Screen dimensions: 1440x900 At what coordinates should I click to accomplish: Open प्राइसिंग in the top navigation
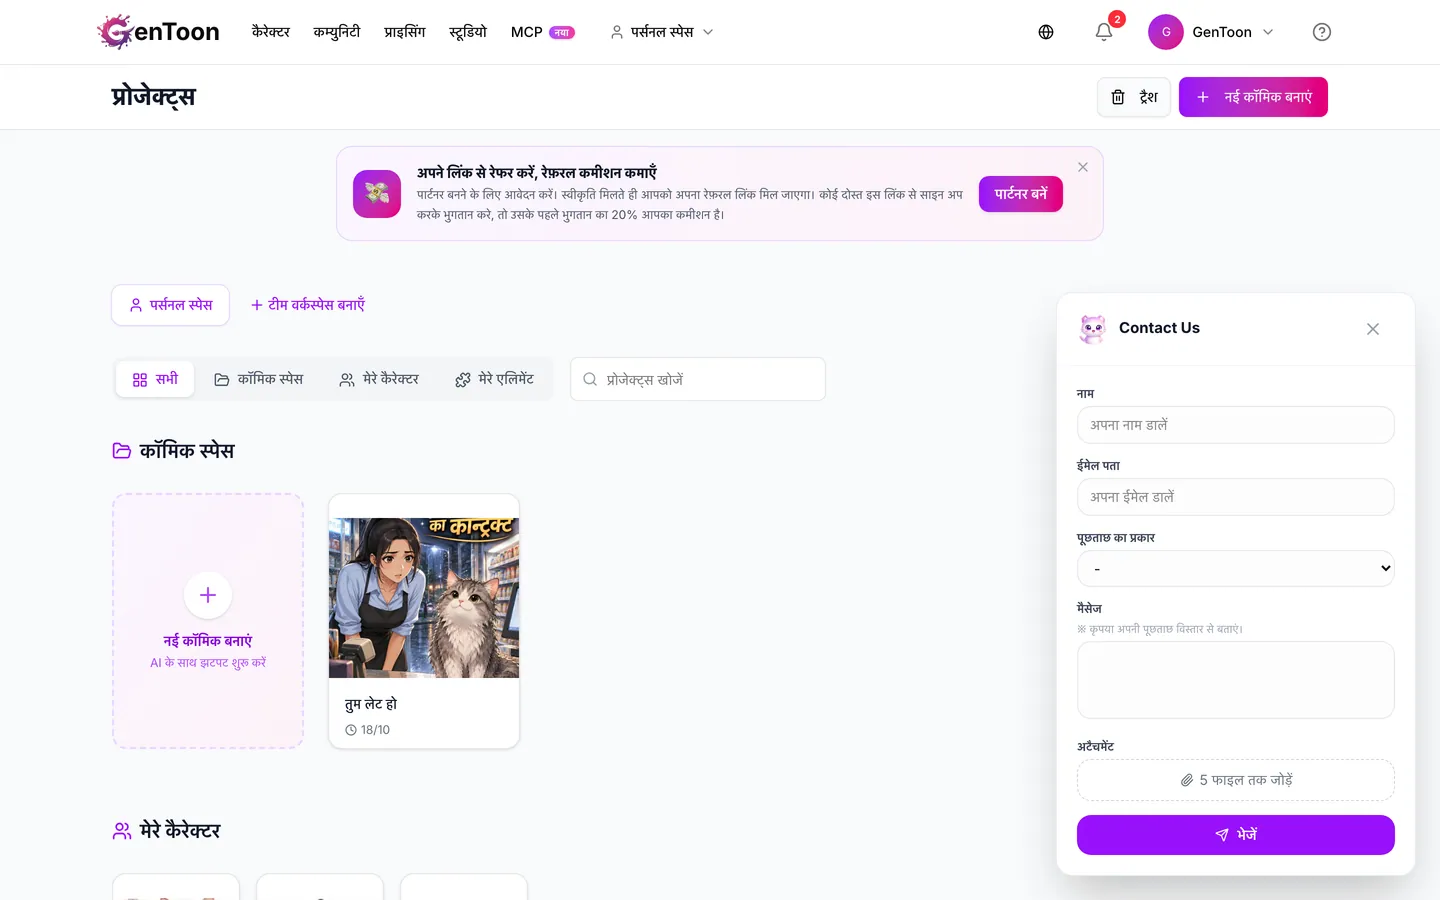click(x=405, y=32)
